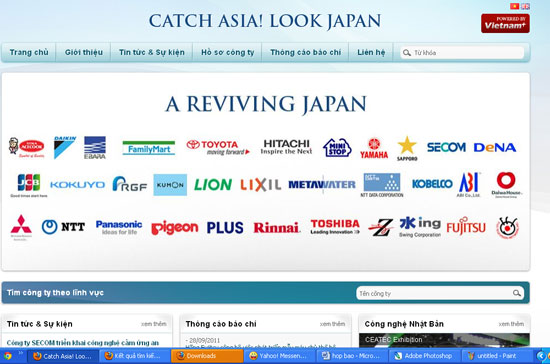Image resolution: width=550 pixels, height=364 pixels.
Task: Go to the Trang chủ menu item
Action: pos(29,52)
